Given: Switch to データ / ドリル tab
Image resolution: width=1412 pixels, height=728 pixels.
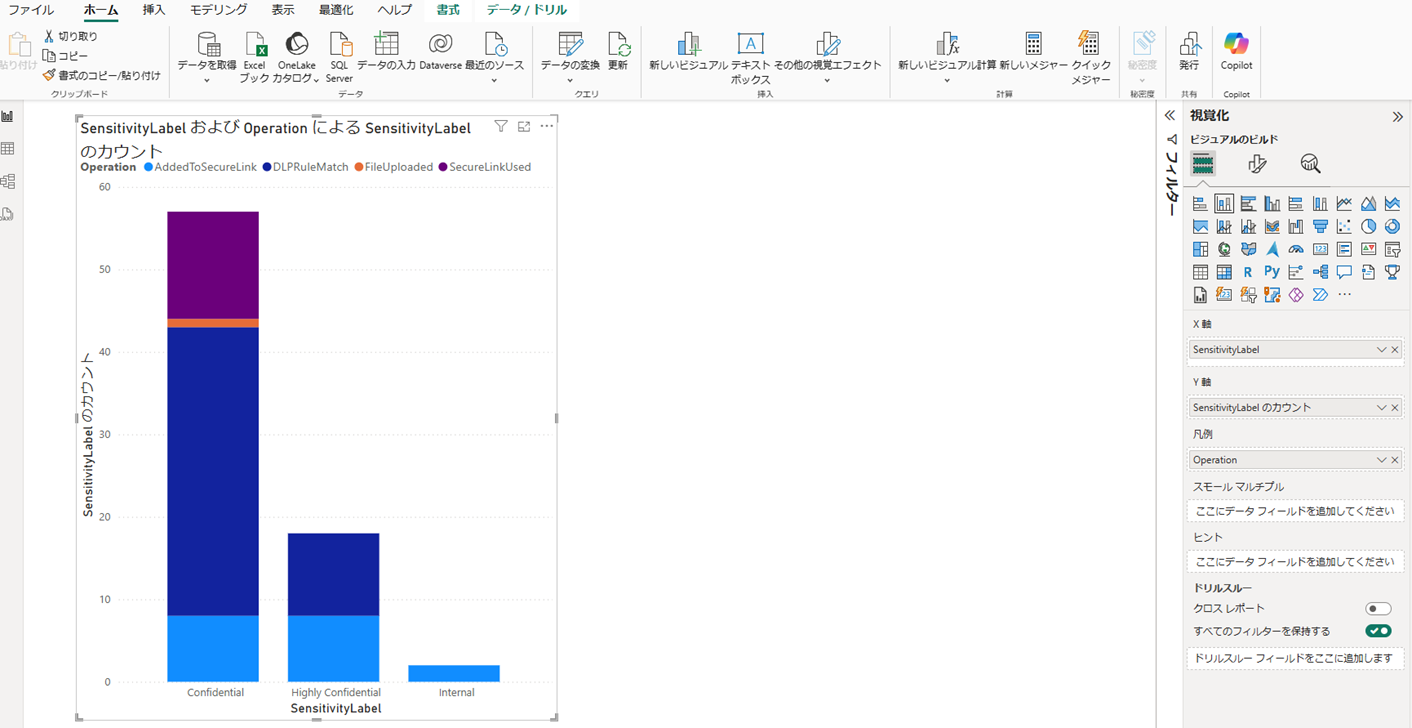Looking at the screenshot, I should pos(527,10).
